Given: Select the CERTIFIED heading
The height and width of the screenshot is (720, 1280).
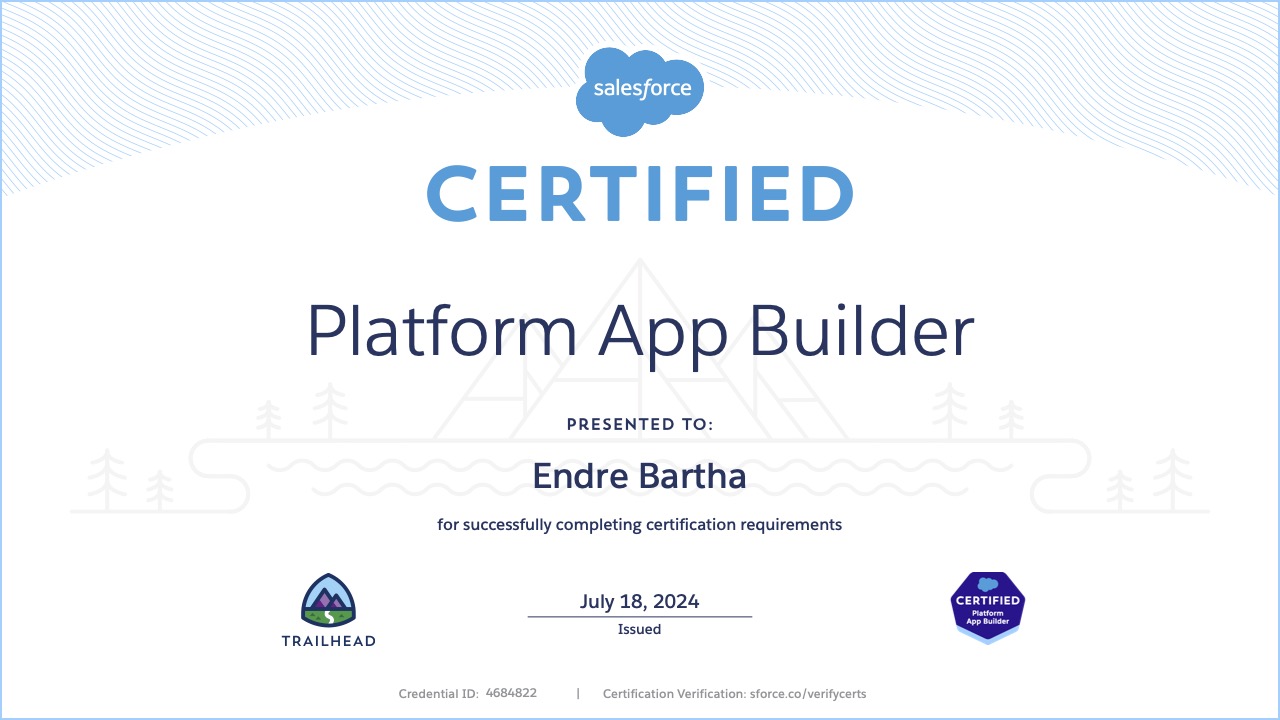Looking at the screenshot, I should (x=640, y=195).
